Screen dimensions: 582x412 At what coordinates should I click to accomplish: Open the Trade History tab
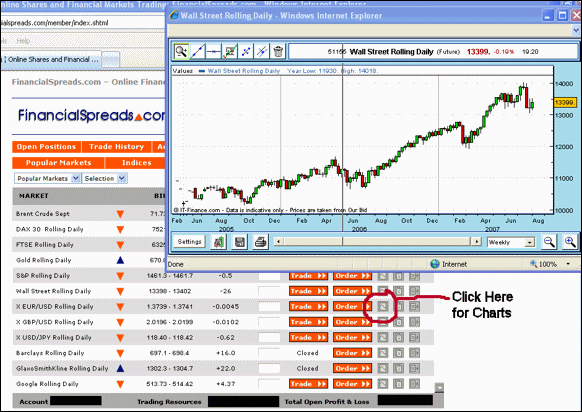(x=117, y=147)
